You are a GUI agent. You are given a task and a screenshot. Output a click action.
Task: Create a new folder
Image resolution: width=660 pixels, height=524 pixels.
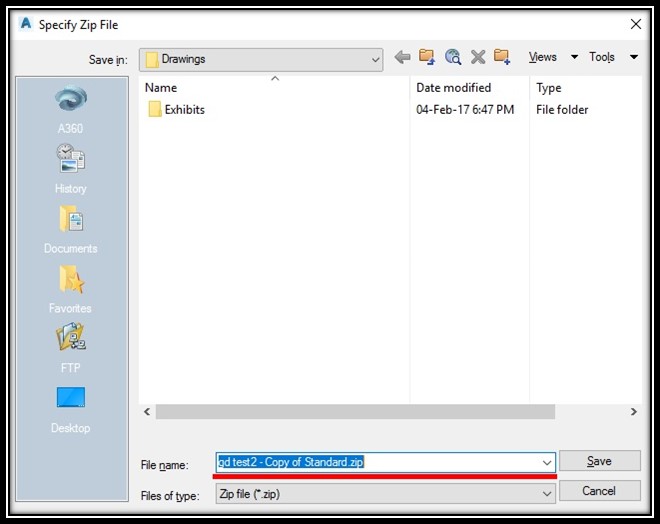[x=502, y=56]
